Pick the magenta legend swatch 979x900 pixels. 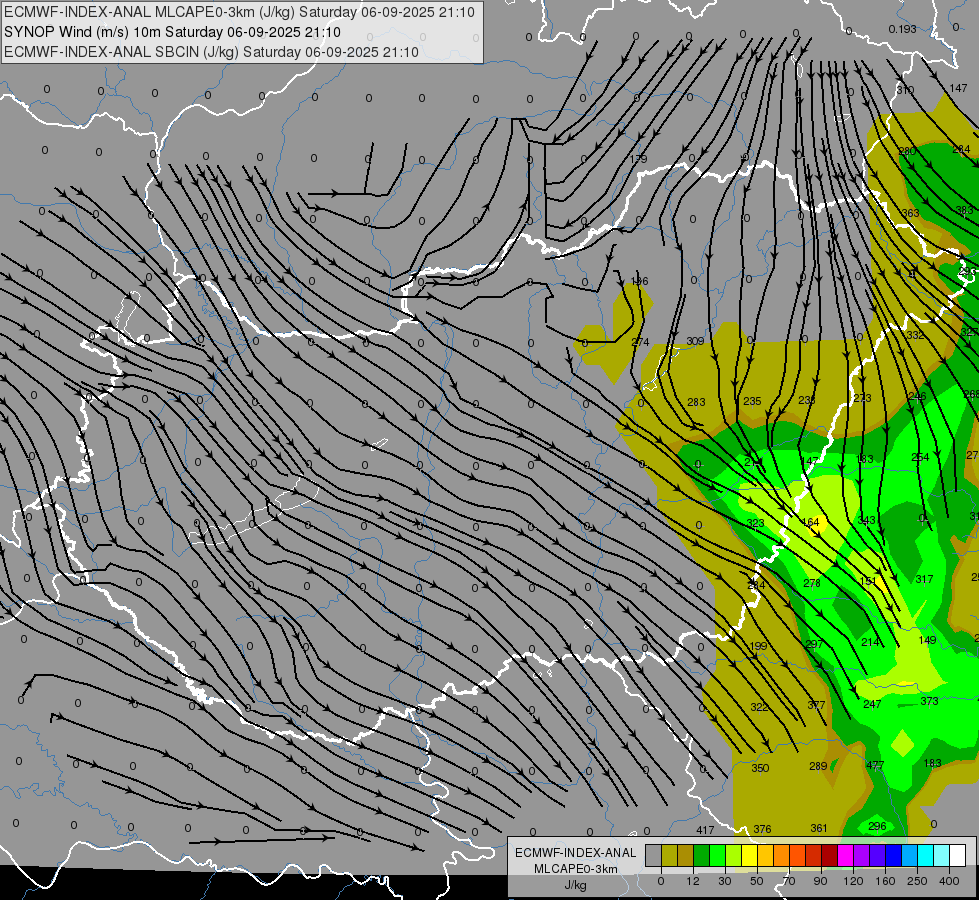pos(845,856)
